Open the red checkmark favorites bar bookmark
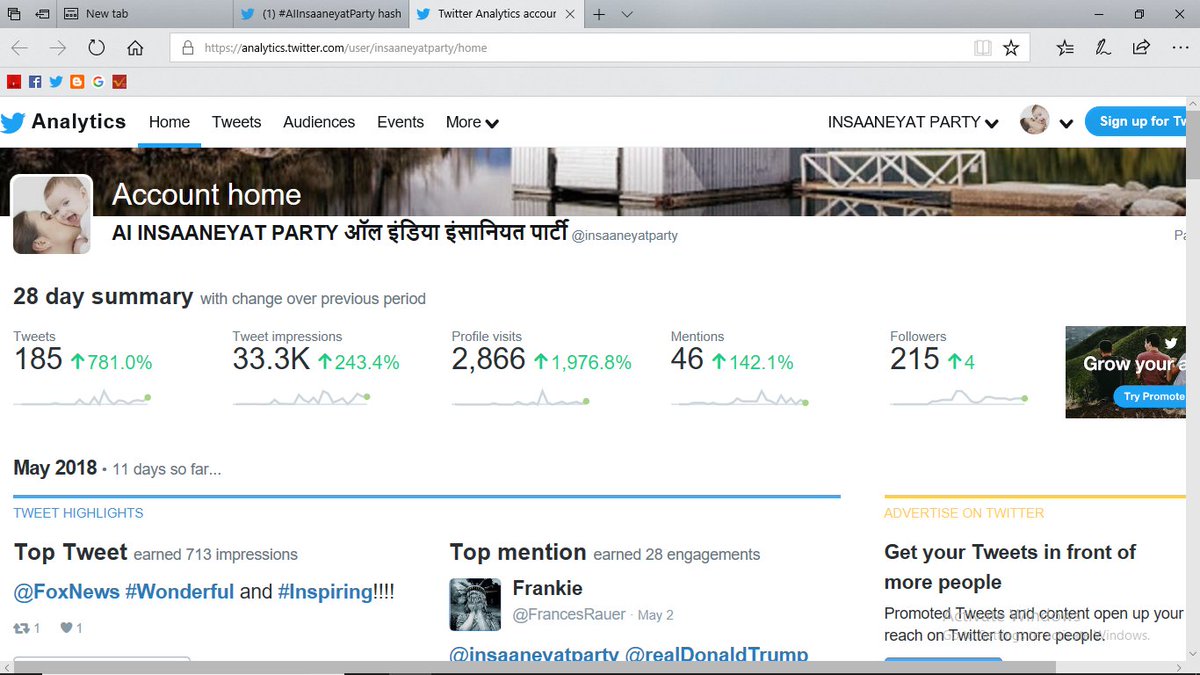Viewport: 1200px width, 675px height. 119,82
